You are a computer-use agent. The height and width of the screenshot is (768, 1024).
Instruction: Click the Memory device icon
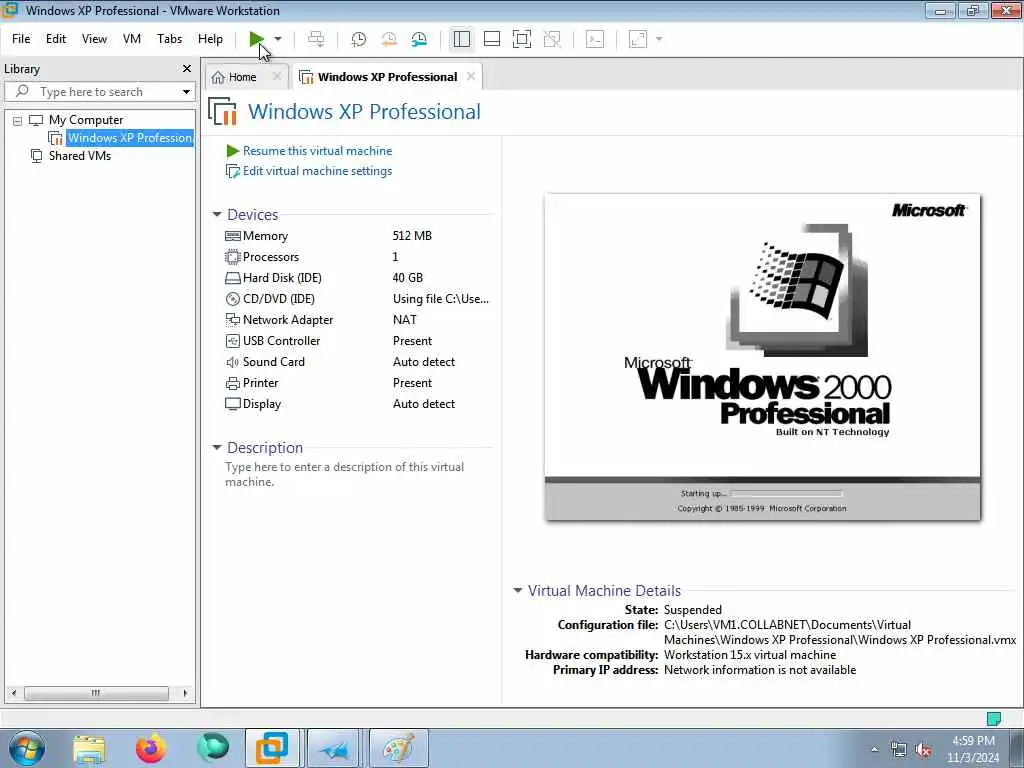(x=232, y=236)
